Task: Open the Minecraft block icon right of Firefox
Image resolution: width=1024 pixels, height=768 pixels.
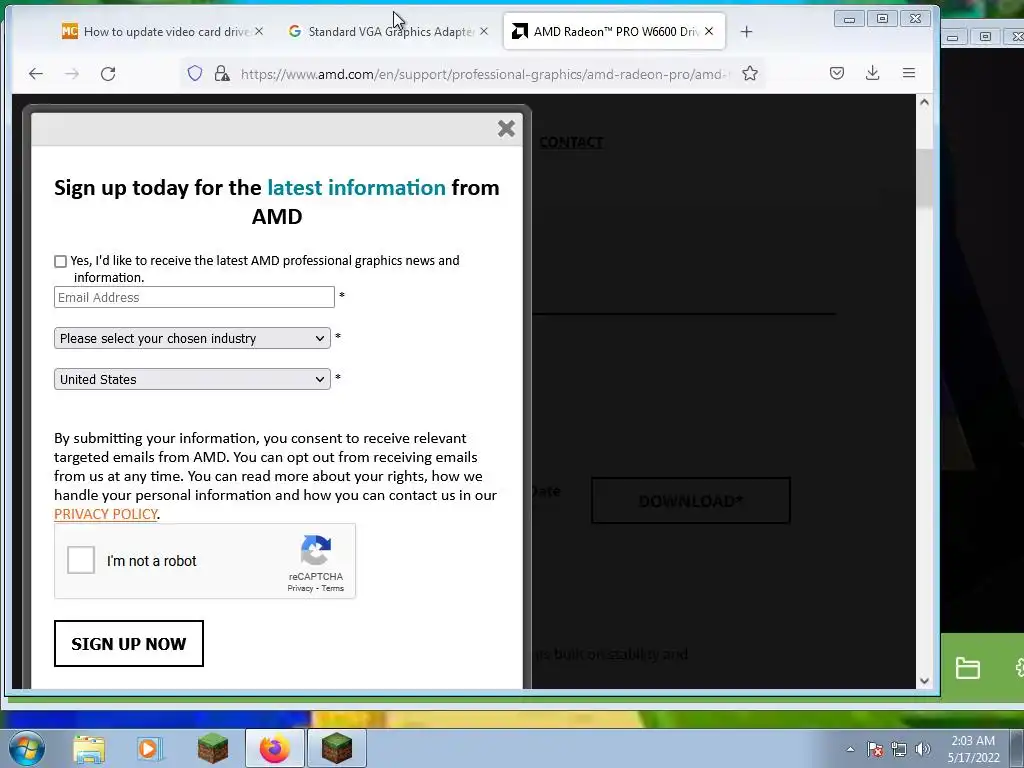Action: click(337, 748)
